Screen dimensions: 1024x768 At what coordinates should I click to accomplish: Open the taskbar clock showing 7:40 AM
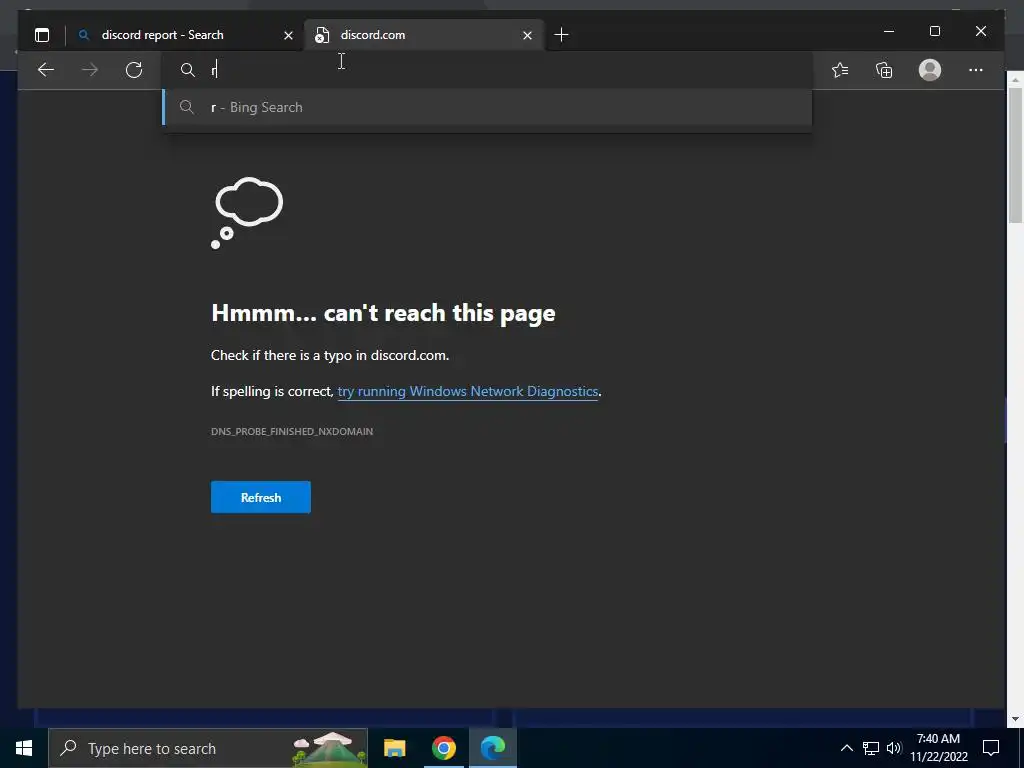tap(938, 748)
